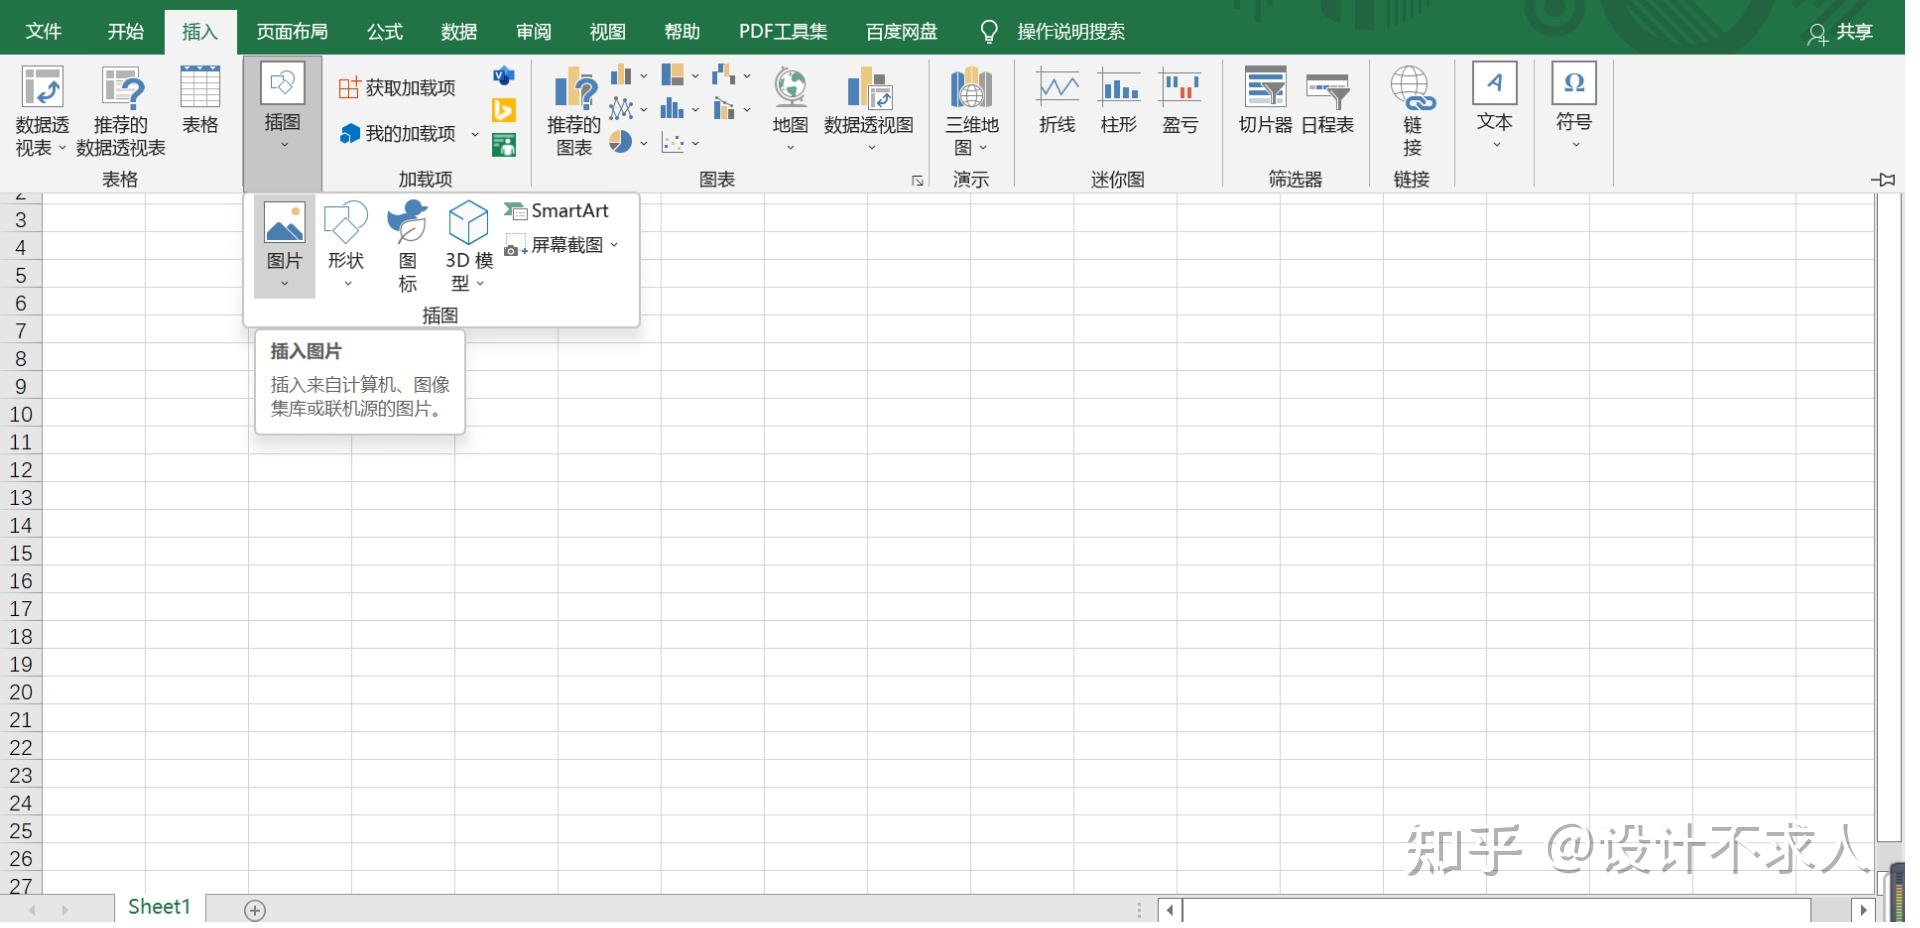Open the 推荐的图表 dropdown options
This screenshot has height=928, width=1920.
(571, 110)
